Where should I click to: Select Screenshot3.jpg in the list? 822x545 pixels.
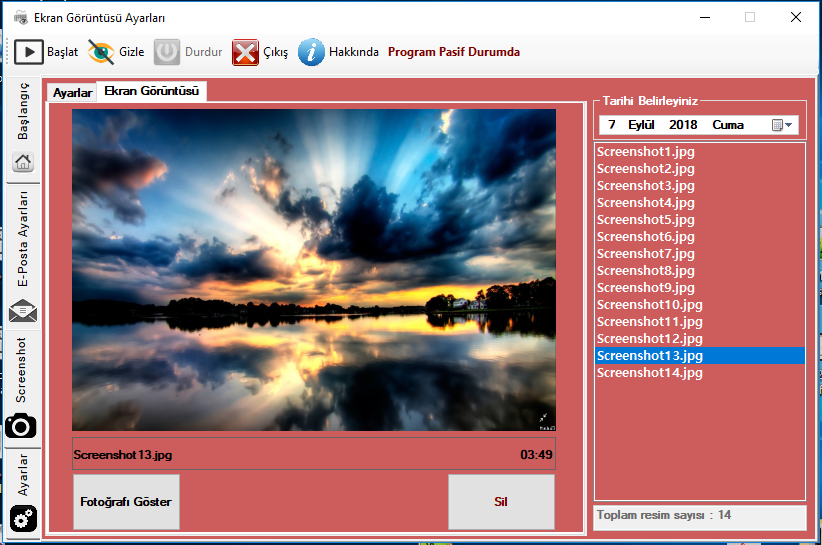700,186
